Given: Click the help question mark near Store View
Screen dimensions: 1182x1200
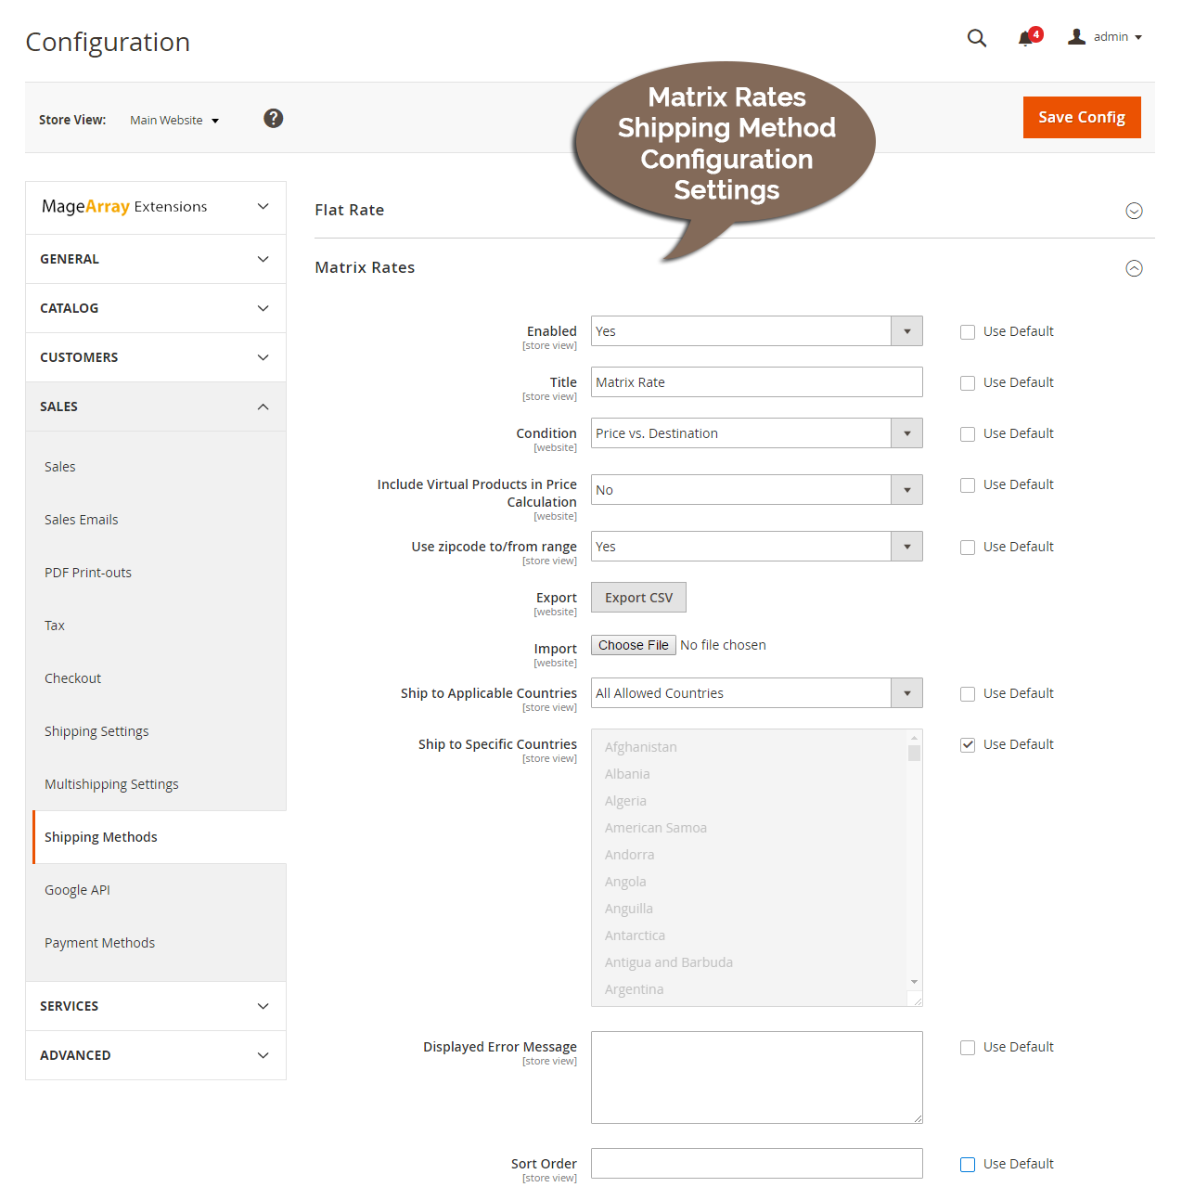Looking at the screenshot, I should [x=273, y=118].
